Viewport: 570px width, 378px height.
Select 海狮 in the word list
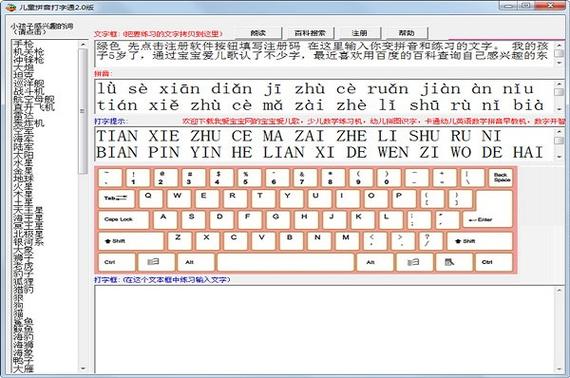[23, 346]
